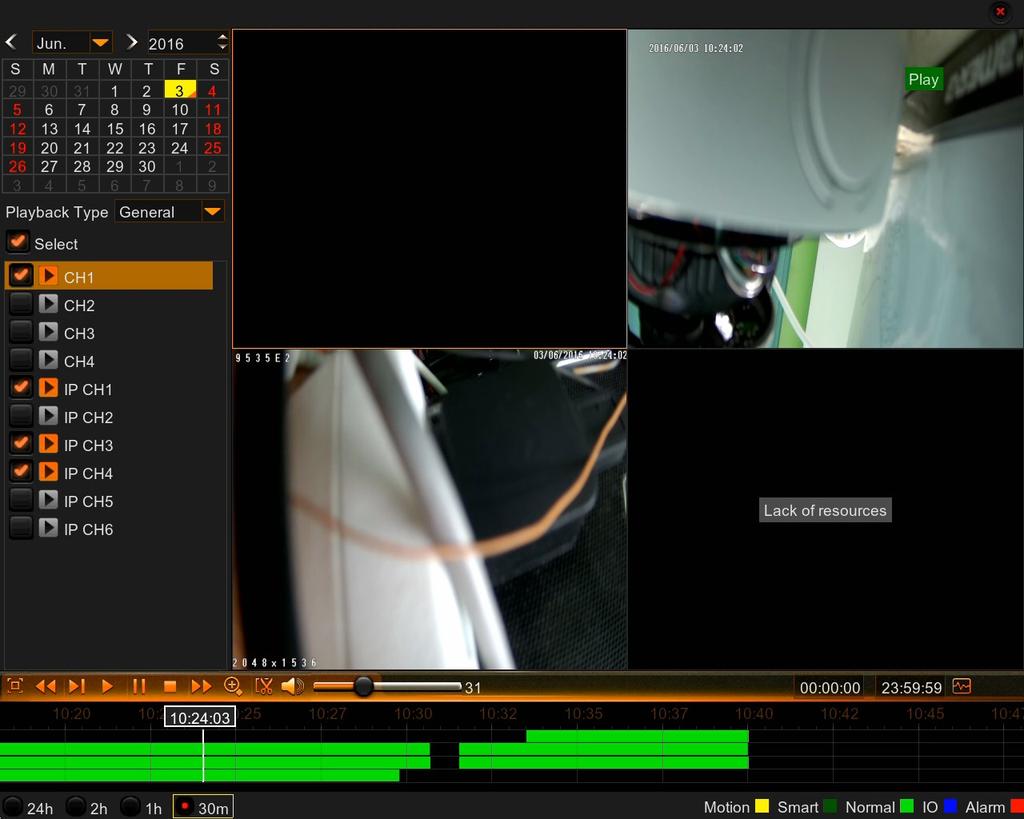Enable the CH4 checkbox
Viewport: 1024px width, 819px height.
point(20,360)
